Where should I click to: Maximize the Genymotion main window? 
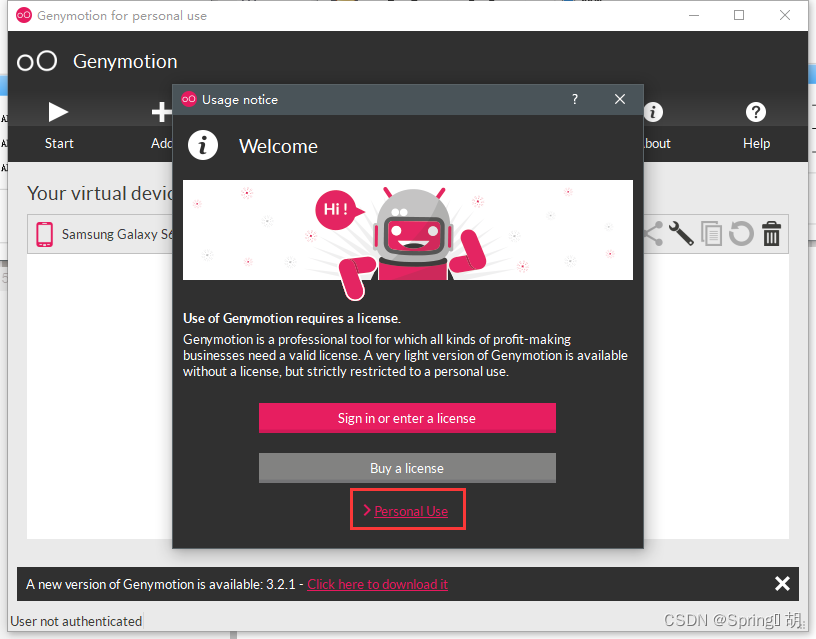739,15
